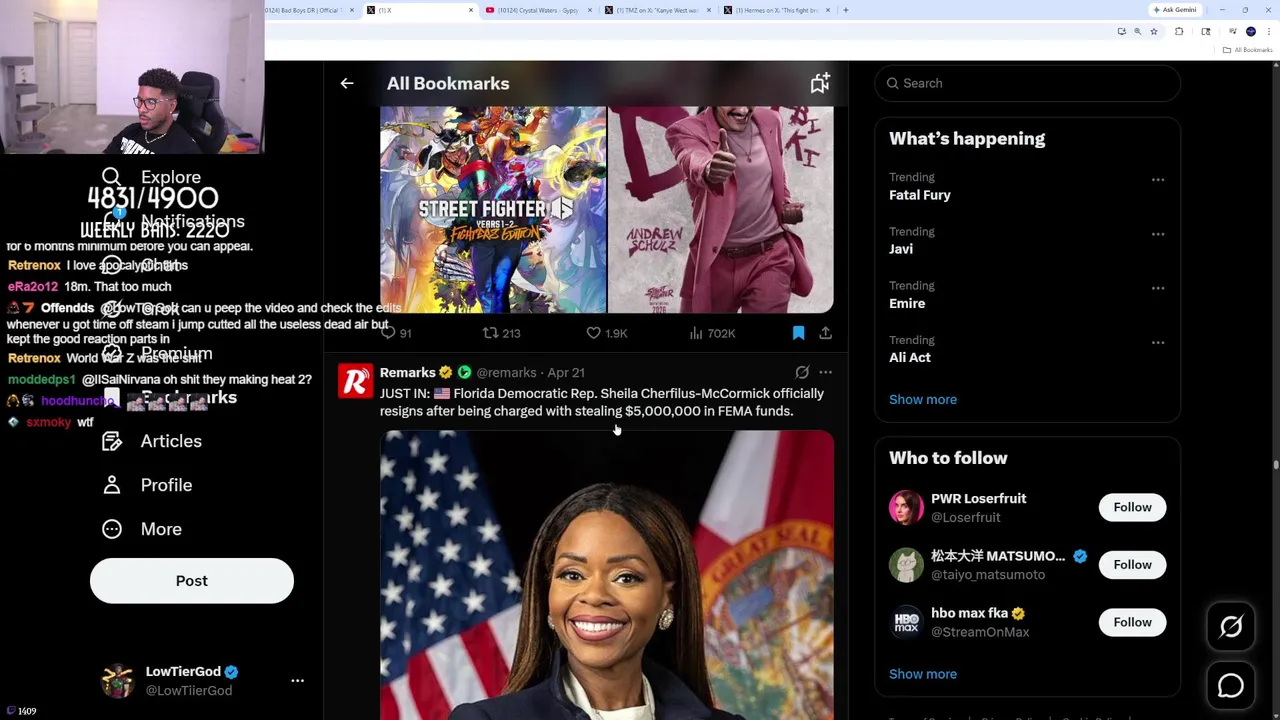Click the Post button
Viewport: 1280px width, 720px height.
coord(192,581)
